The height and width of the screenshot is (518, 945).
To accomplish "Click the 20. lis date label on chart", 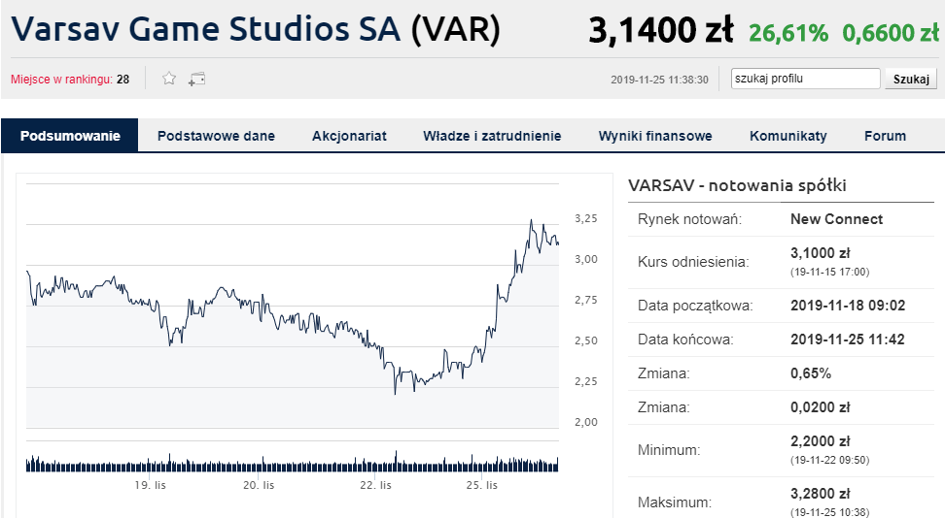I will (259, 485).
